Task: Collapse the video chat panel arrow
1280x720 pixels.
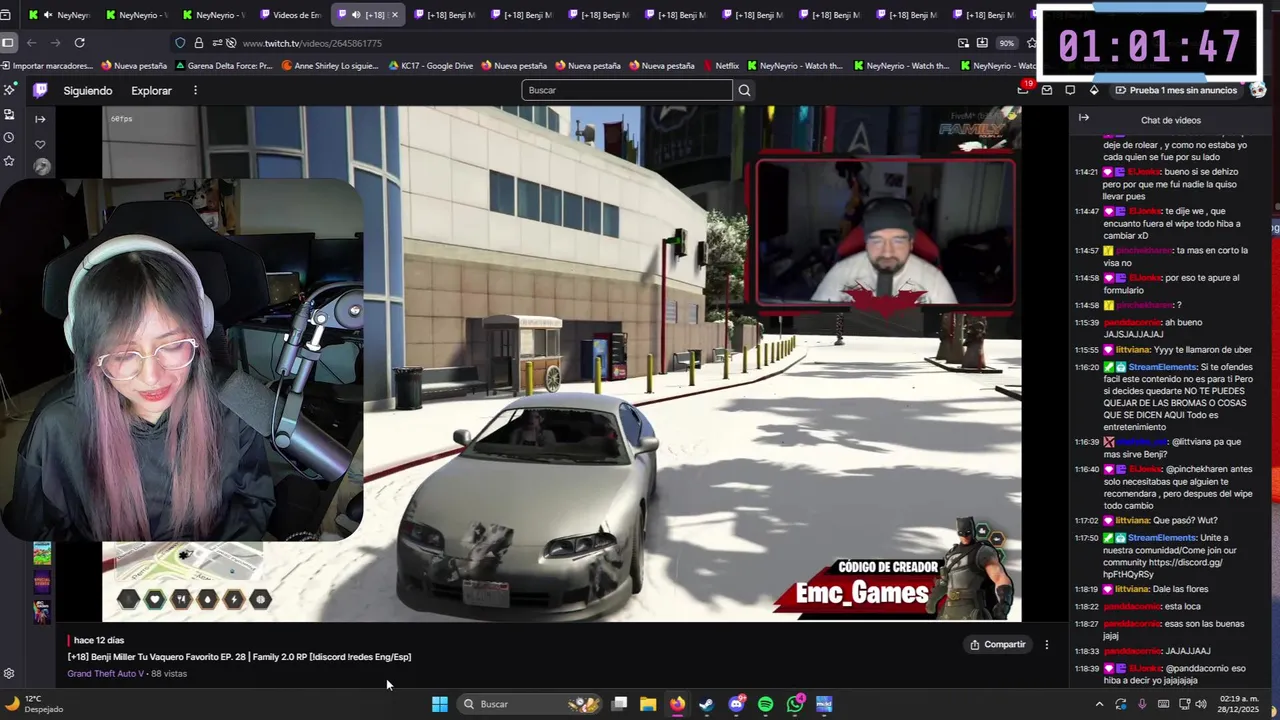Action: (x=1083, y=118)
